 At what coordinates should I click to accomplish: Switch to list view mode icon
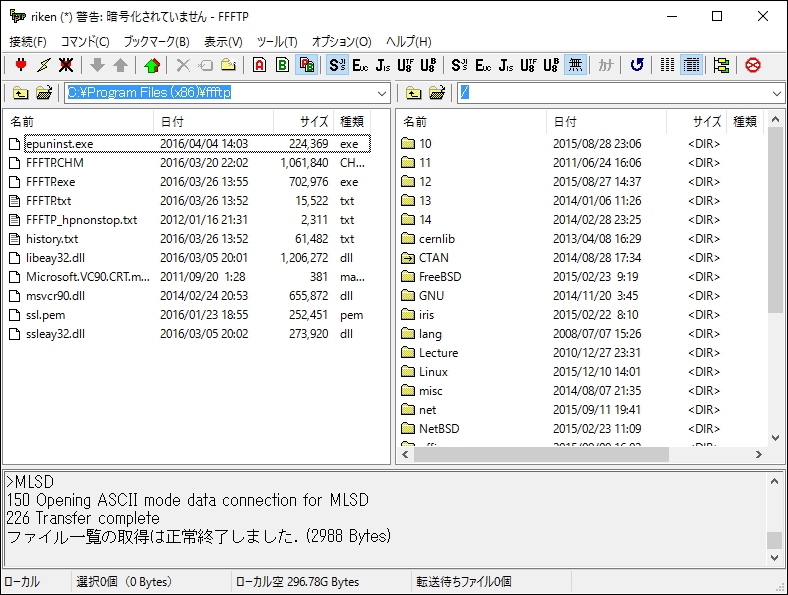pyautogui.click(x=667, y=65)
